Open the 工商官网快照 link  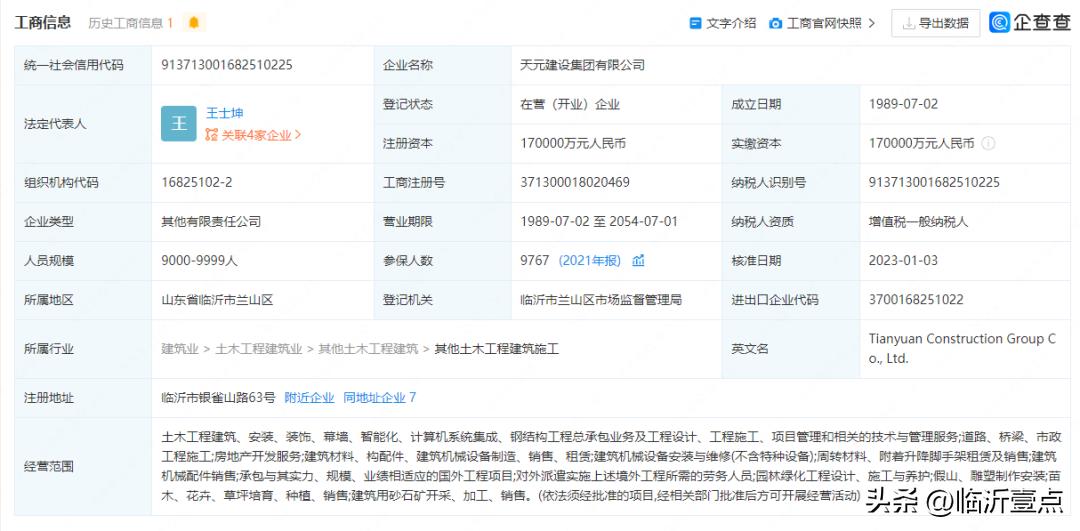(824, 23)
